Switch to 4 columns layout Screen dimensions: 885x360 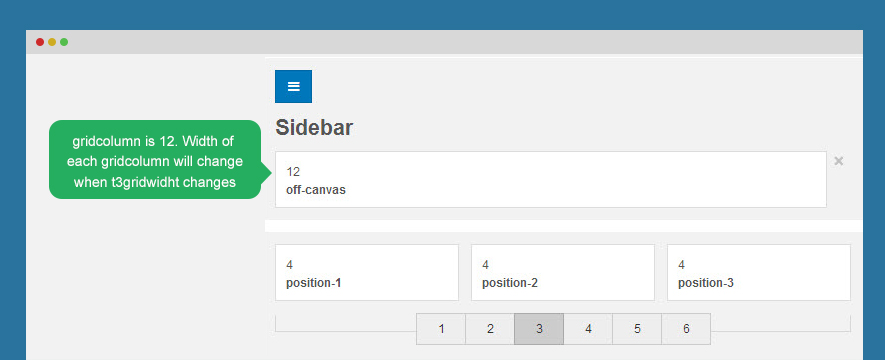[588, 329]
